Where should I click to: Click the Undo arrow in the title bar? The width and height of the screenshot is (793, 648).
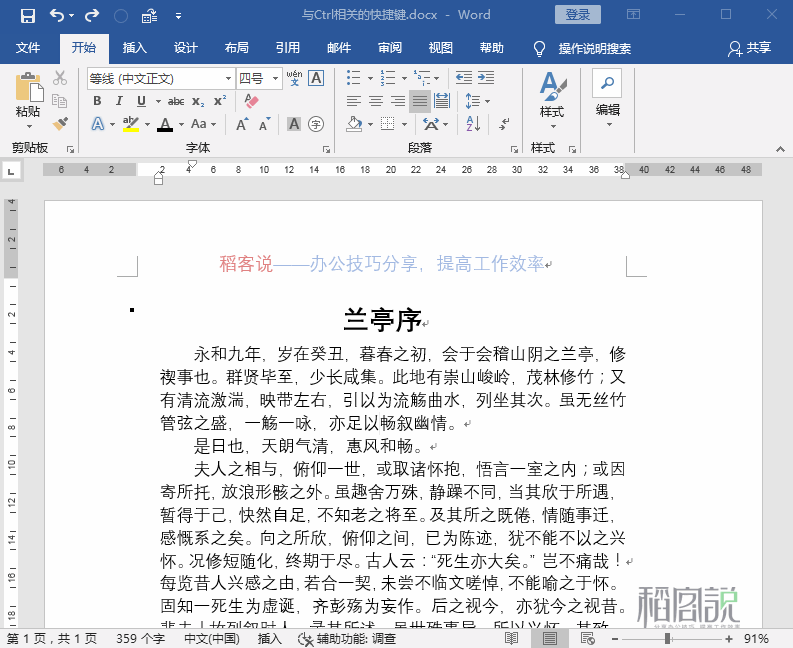coord(57,15)
